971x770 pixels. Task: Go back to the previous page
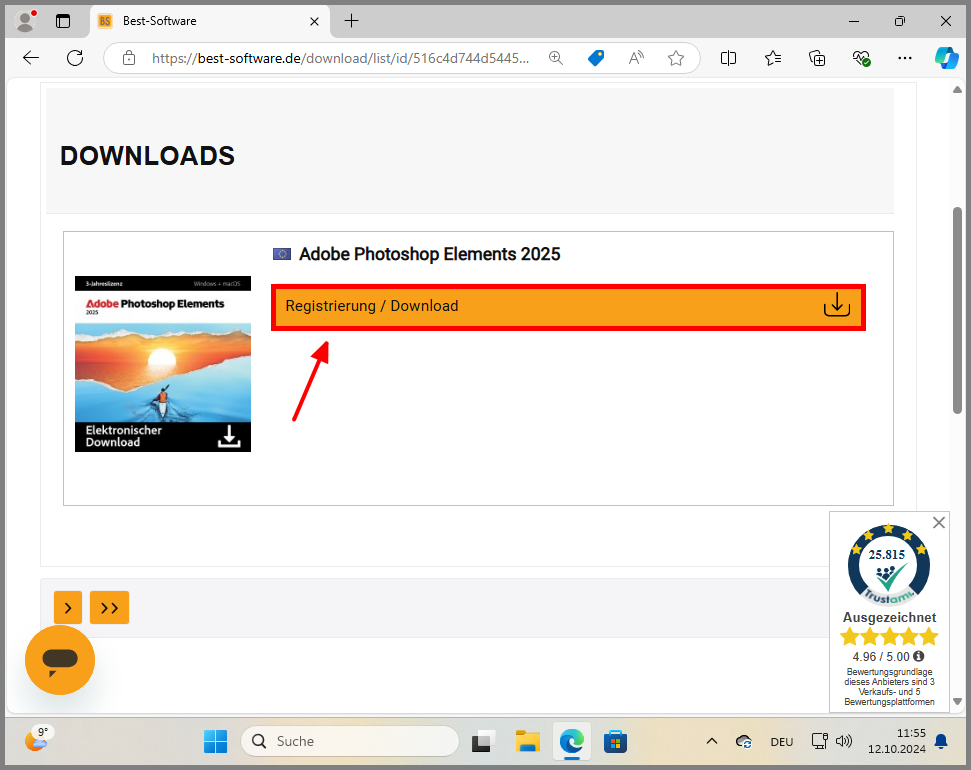point(30,58)
